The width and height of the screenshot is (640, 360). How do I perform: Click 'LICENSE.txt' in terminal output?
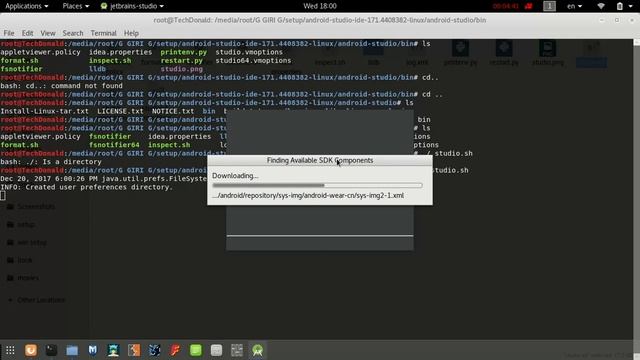click(120, 111)
